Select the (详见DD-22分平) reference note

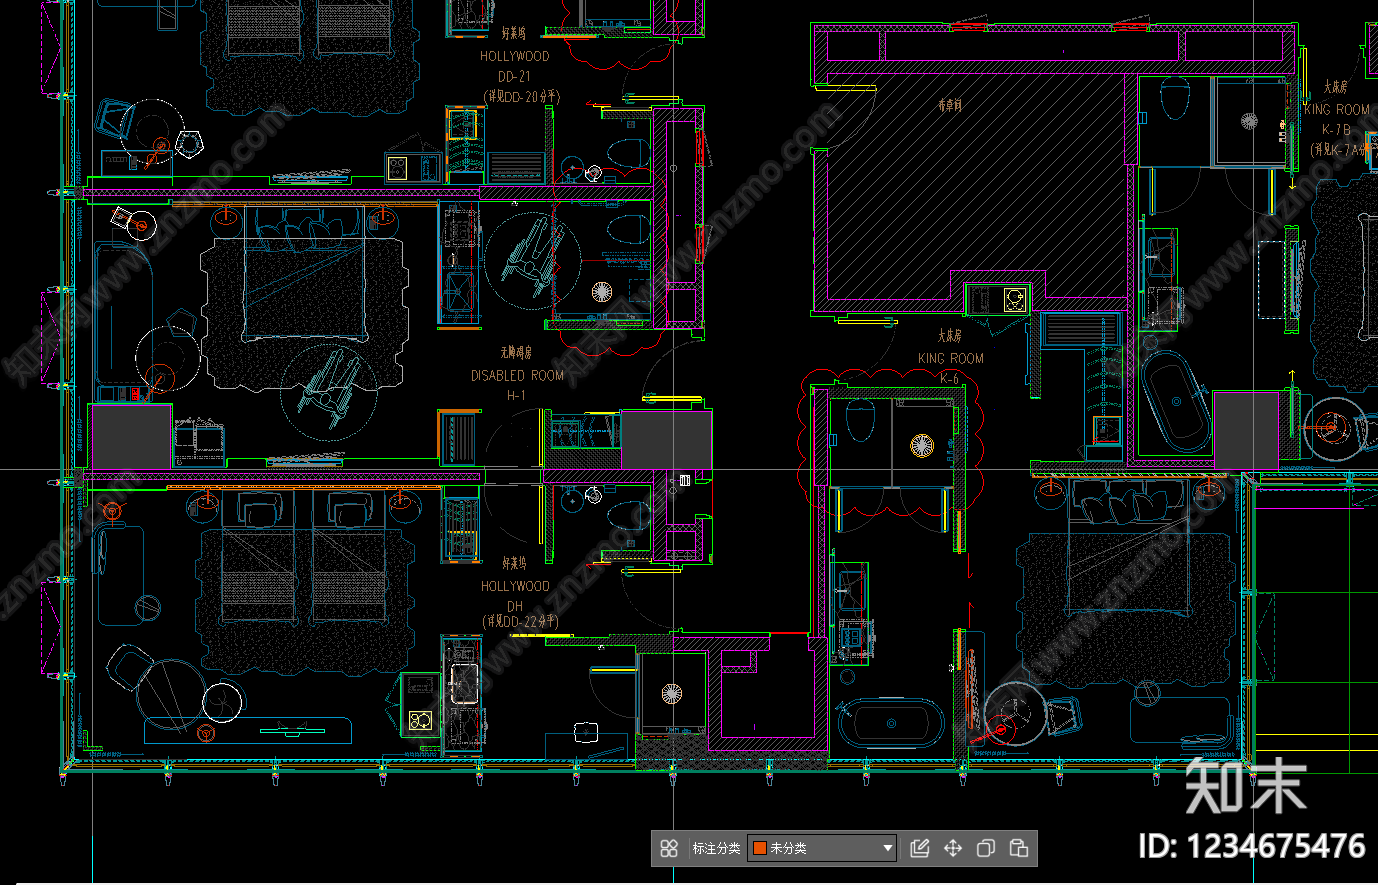(x=521, y=622)
